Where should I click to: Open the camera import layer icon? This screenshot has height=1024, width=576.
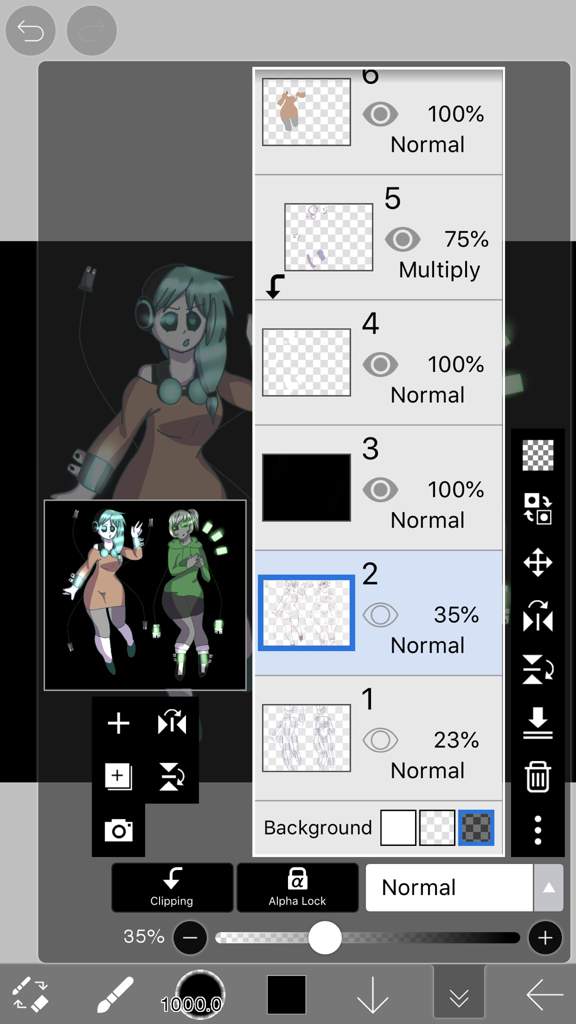click(x=118, y=830)
